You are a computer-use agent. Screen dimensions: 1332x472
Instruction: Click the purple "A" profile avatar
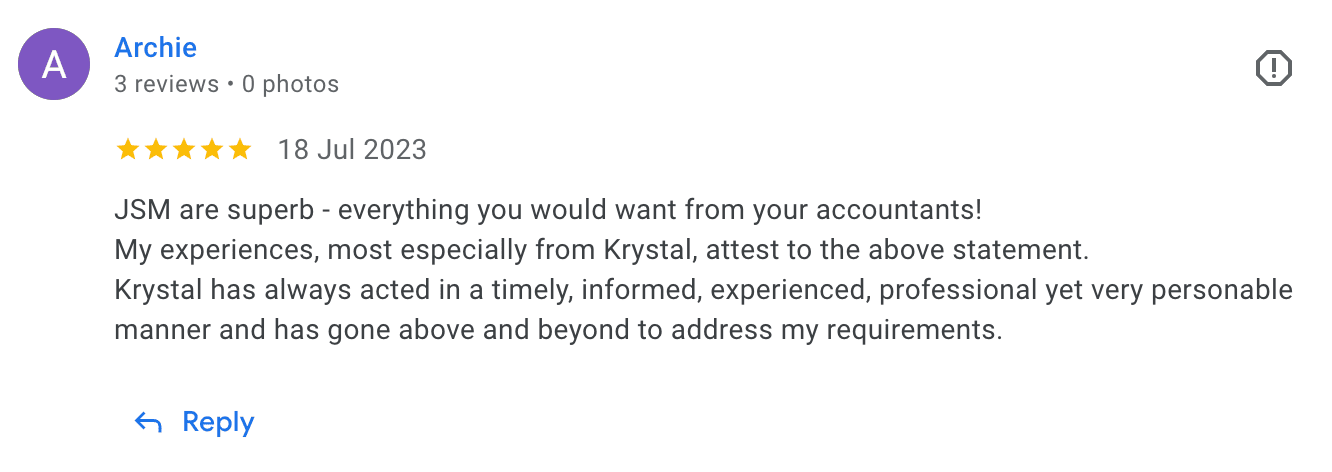(54, 65)
